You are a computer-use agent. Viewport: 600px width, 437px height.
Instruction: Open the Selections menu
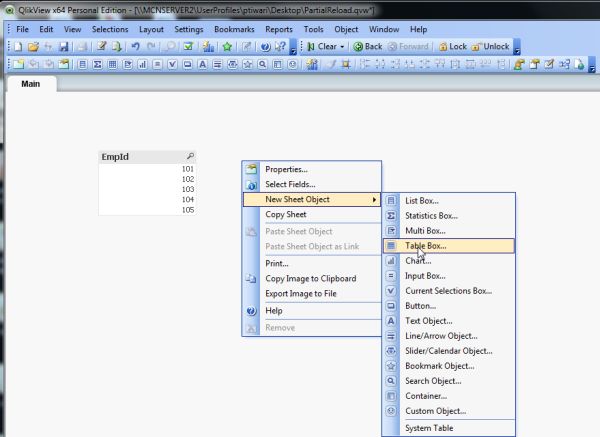click(x=110, y=29)
